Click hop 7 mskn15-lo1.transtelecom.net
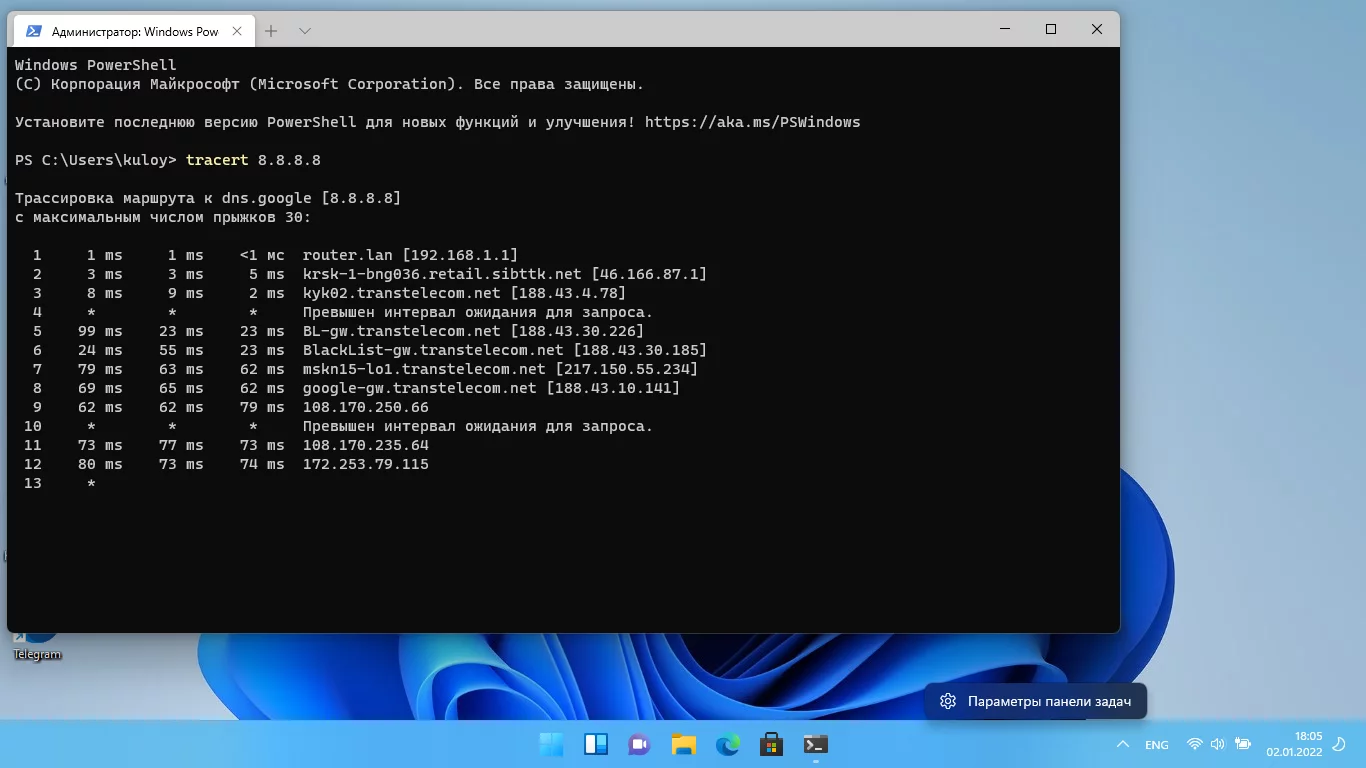This screenshot has height=768, width=1366. point(500,369)
